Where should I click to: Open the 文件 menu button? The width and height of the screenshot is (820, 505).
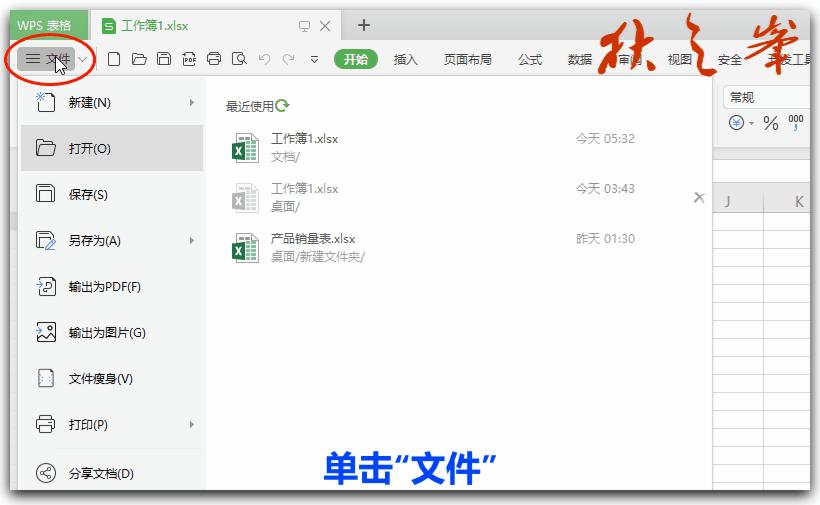47,59
